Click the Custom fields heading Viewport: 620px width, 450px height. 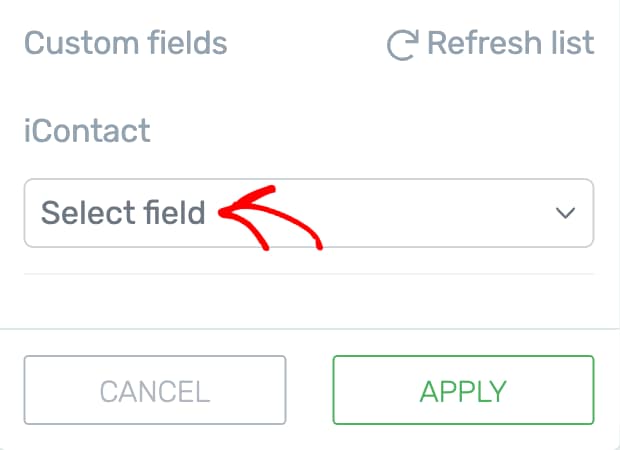pyautogui.click(x=125, y=44)
